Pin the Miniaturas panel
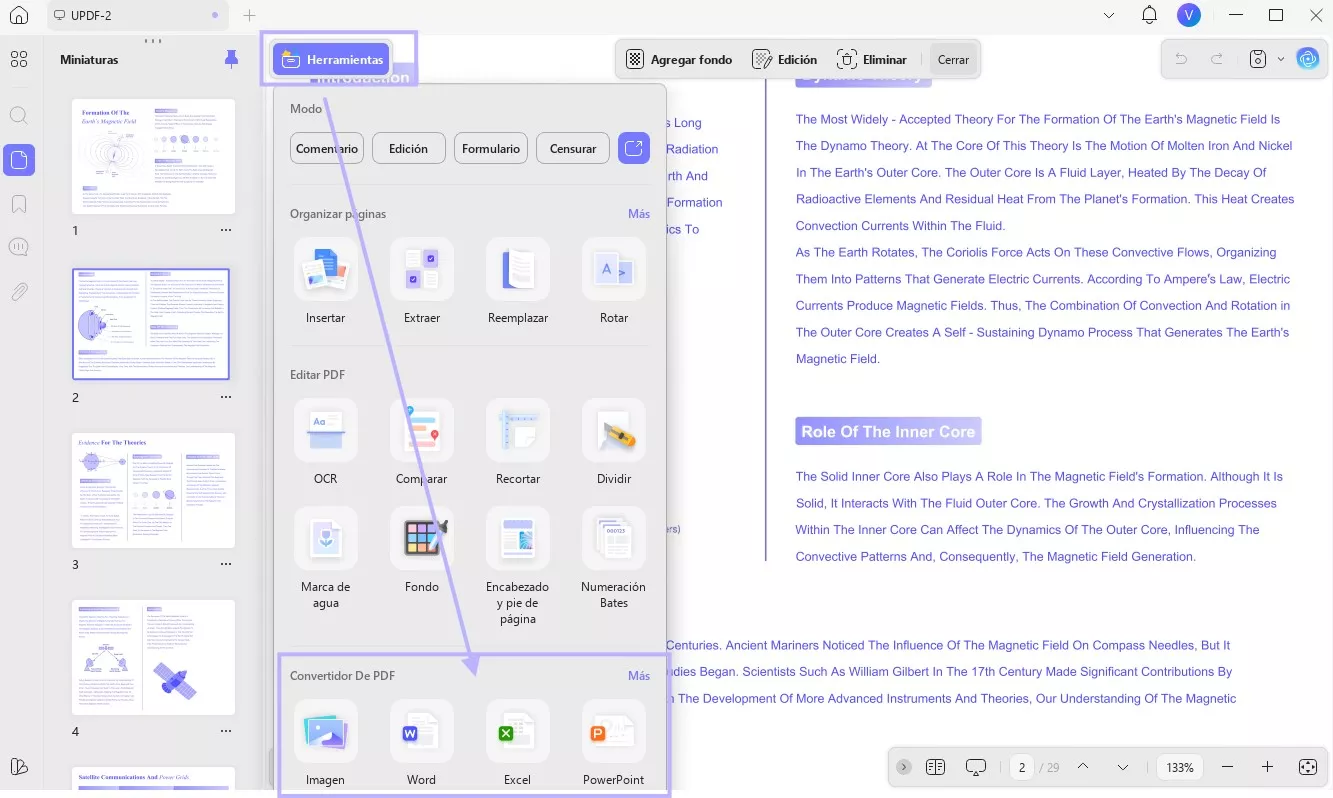This screenshot has width=1333, height=798. pyautogui.click(x=232, y=60)
